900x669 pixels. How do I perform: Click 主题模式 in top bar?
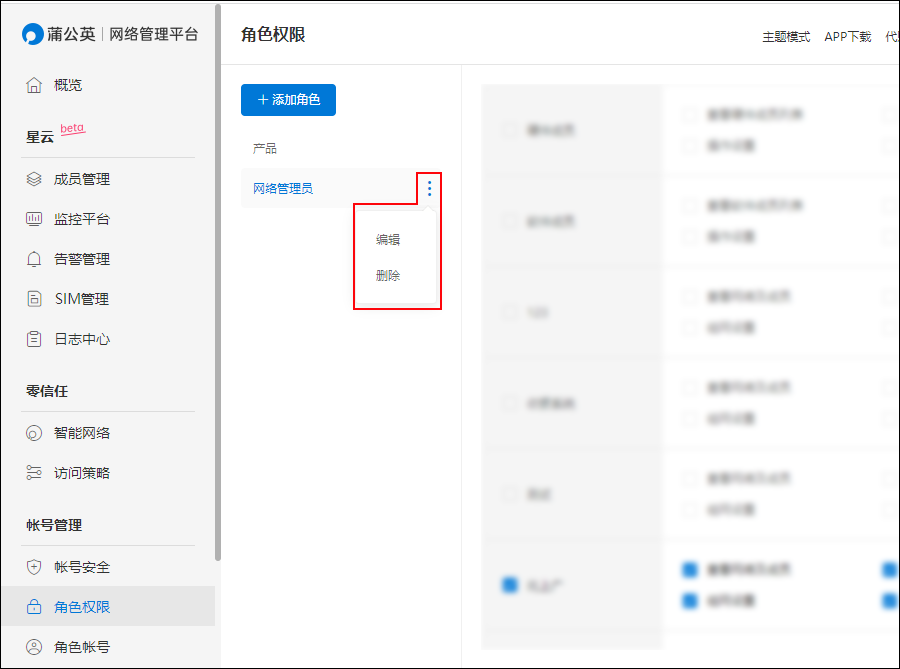click(786, 37)
